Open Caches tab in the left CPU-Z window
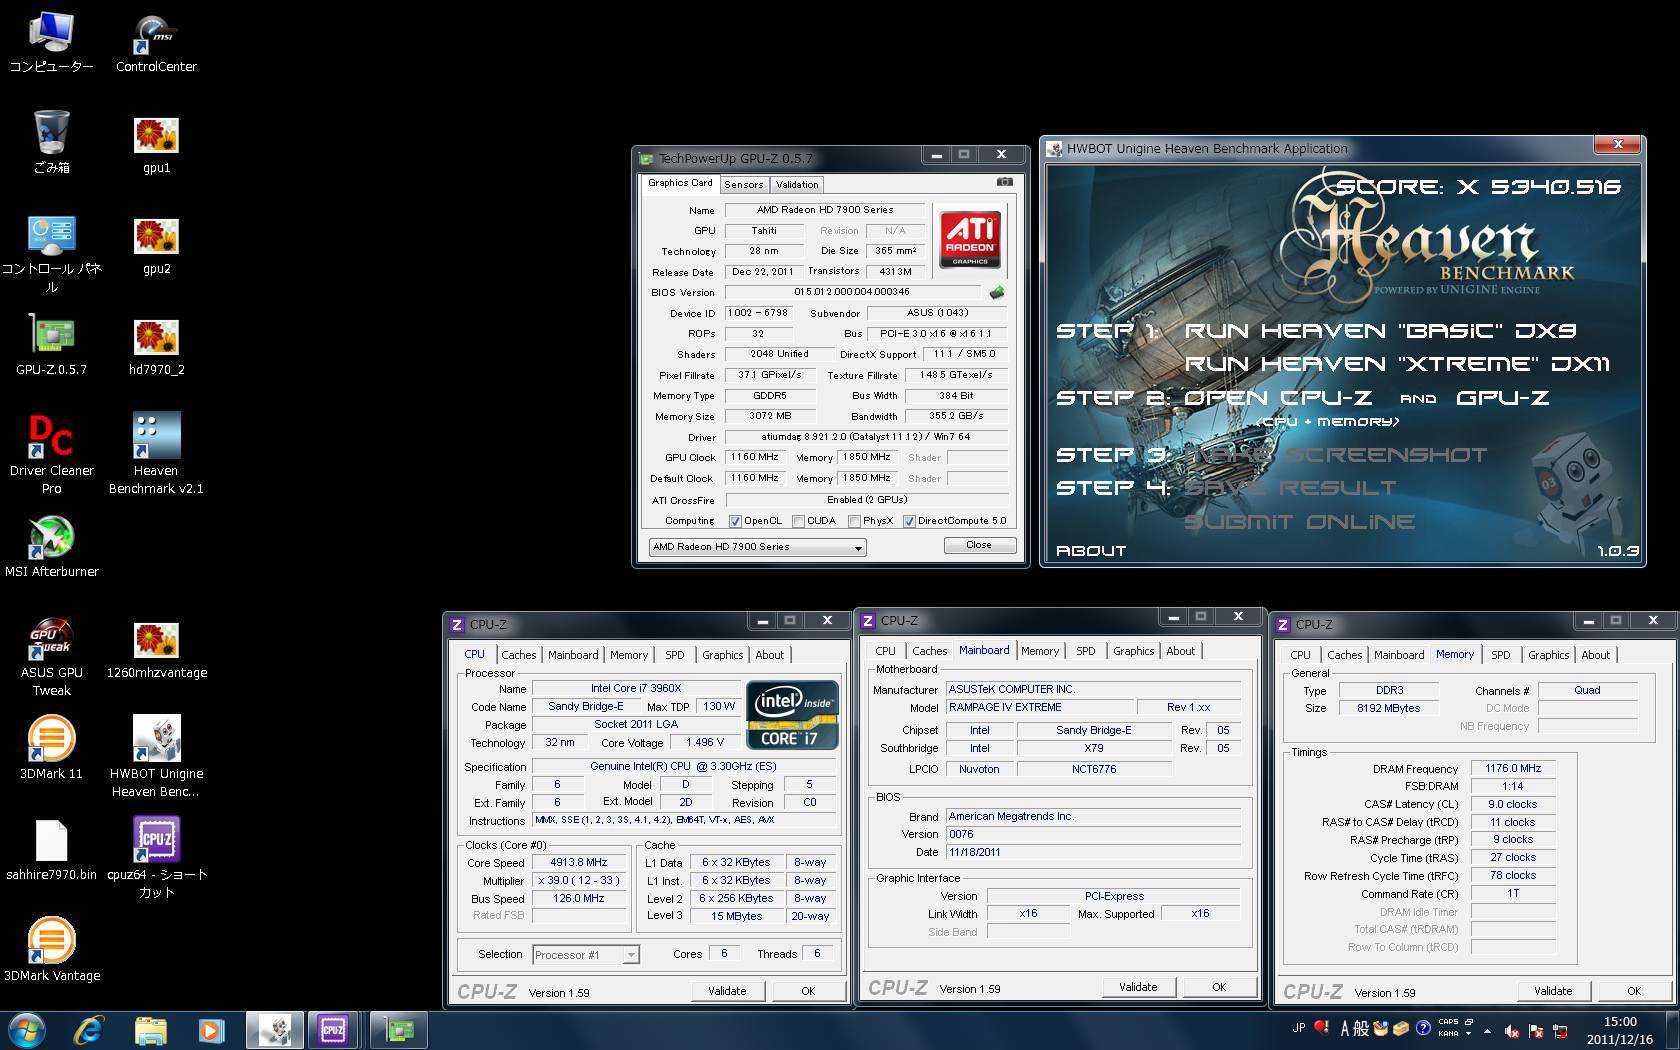The image size is (1680, 1050). (x=519, y=655)
